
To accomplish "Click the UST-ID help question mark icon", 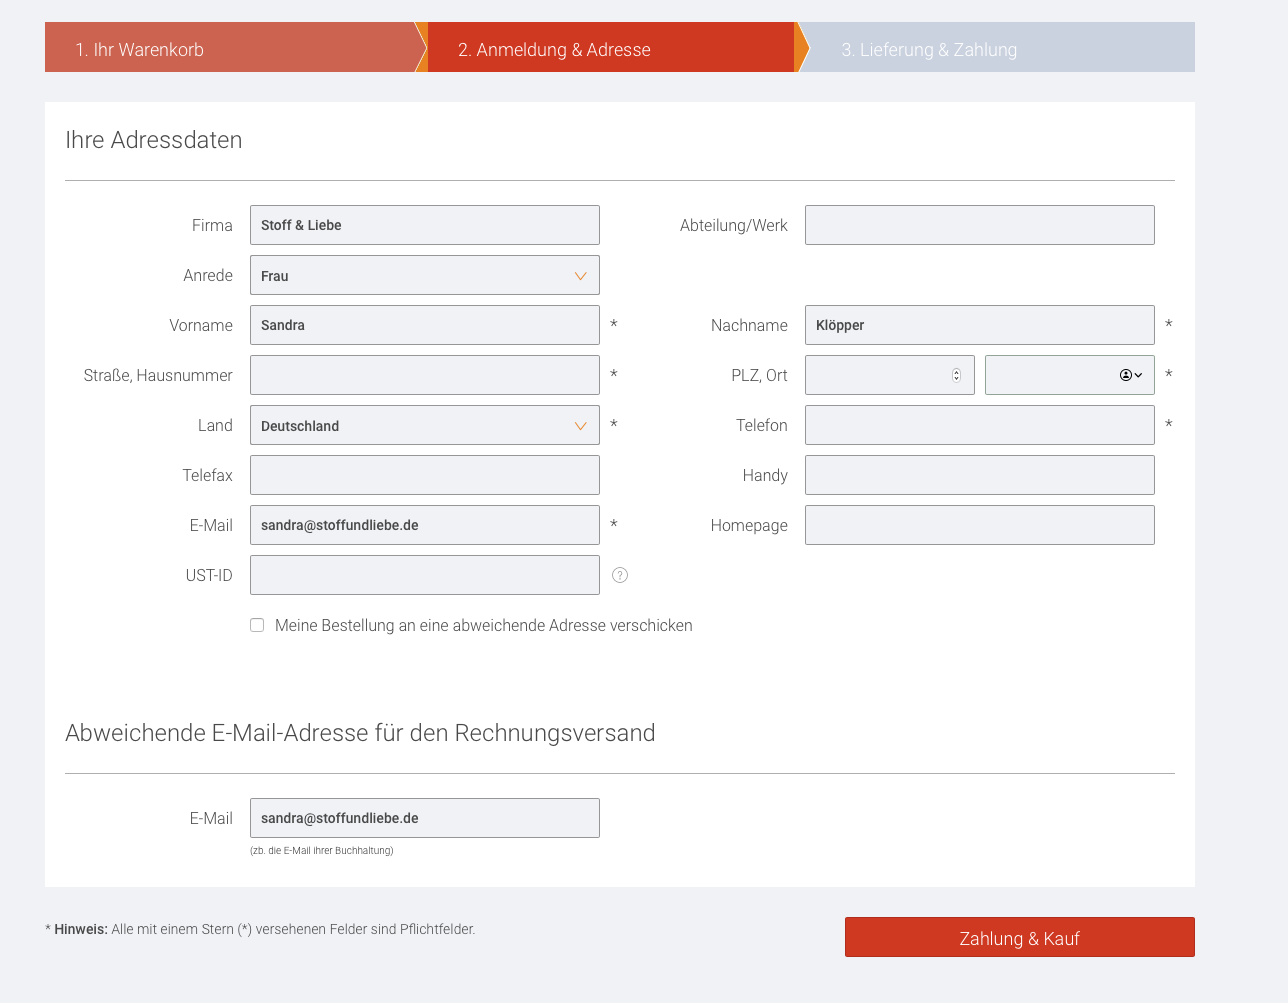I will pos(620,575).
